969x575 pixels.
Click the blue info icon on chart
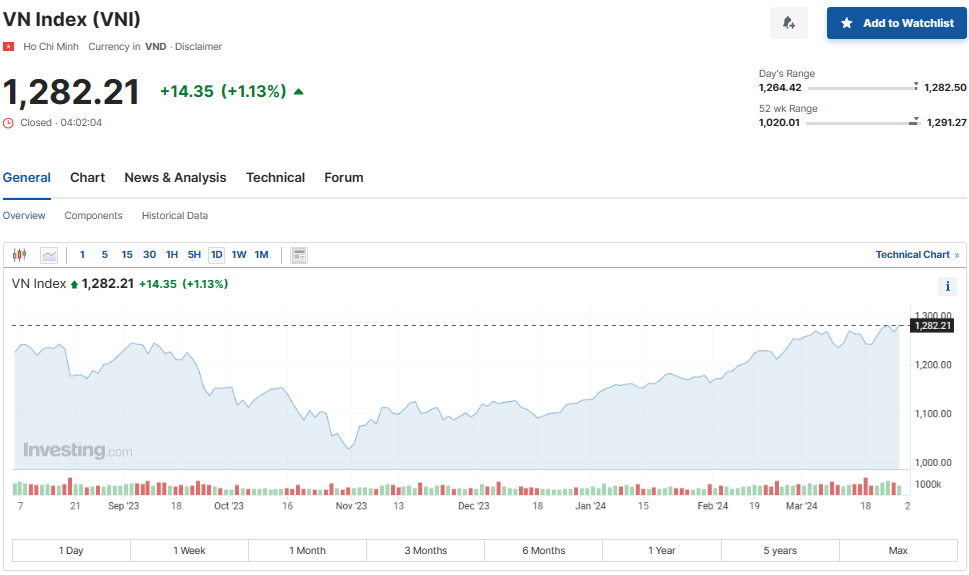click(x=948, y=287)
